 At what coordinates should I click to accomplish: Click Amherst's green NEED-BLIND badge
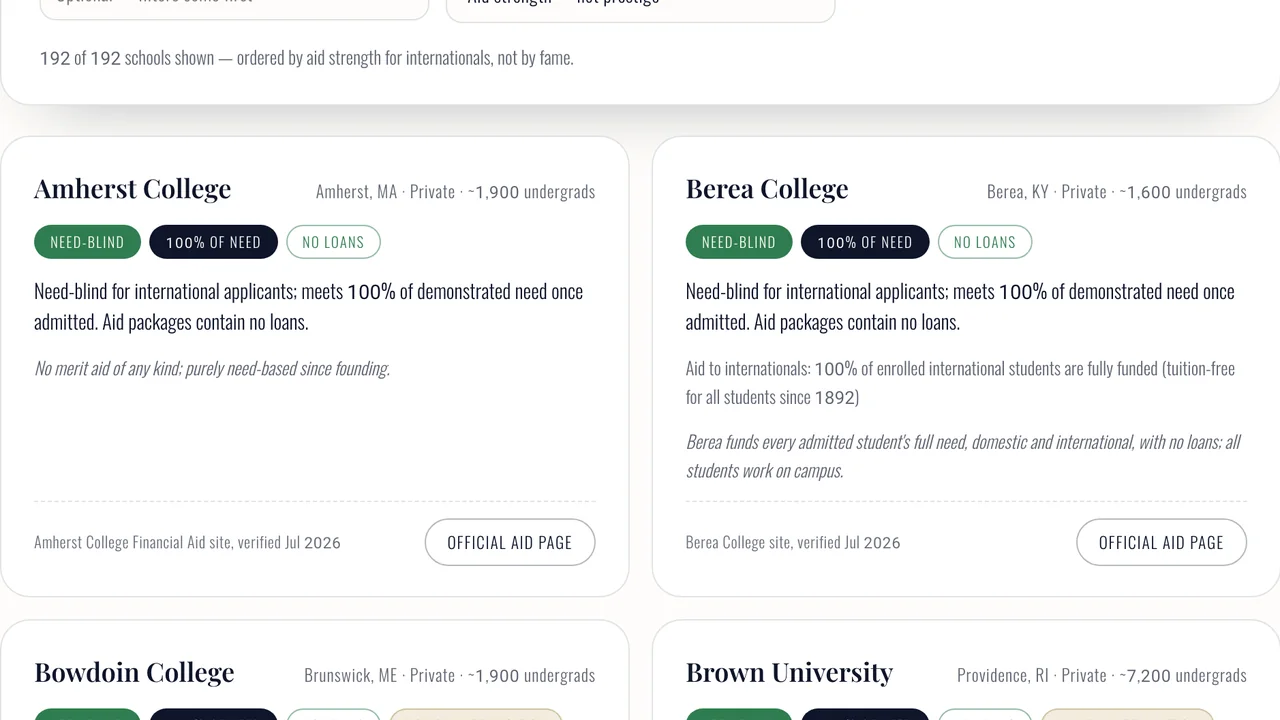87,242
